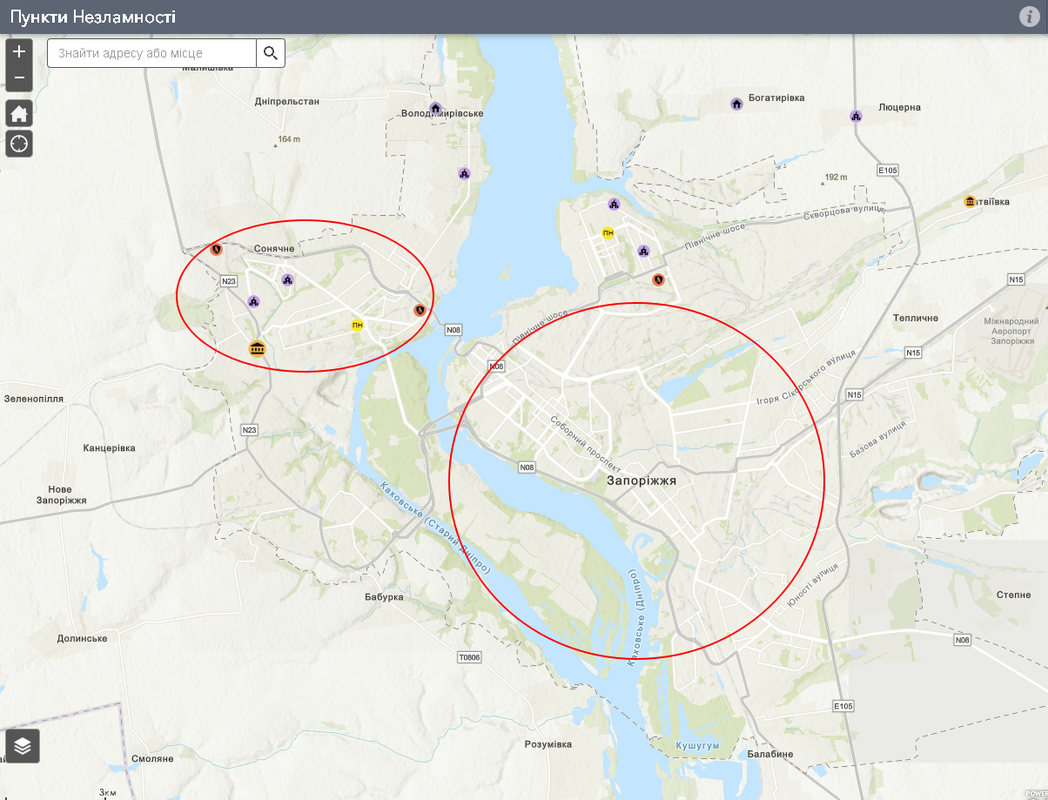Click the Канцерівка place label

[109, 448]
